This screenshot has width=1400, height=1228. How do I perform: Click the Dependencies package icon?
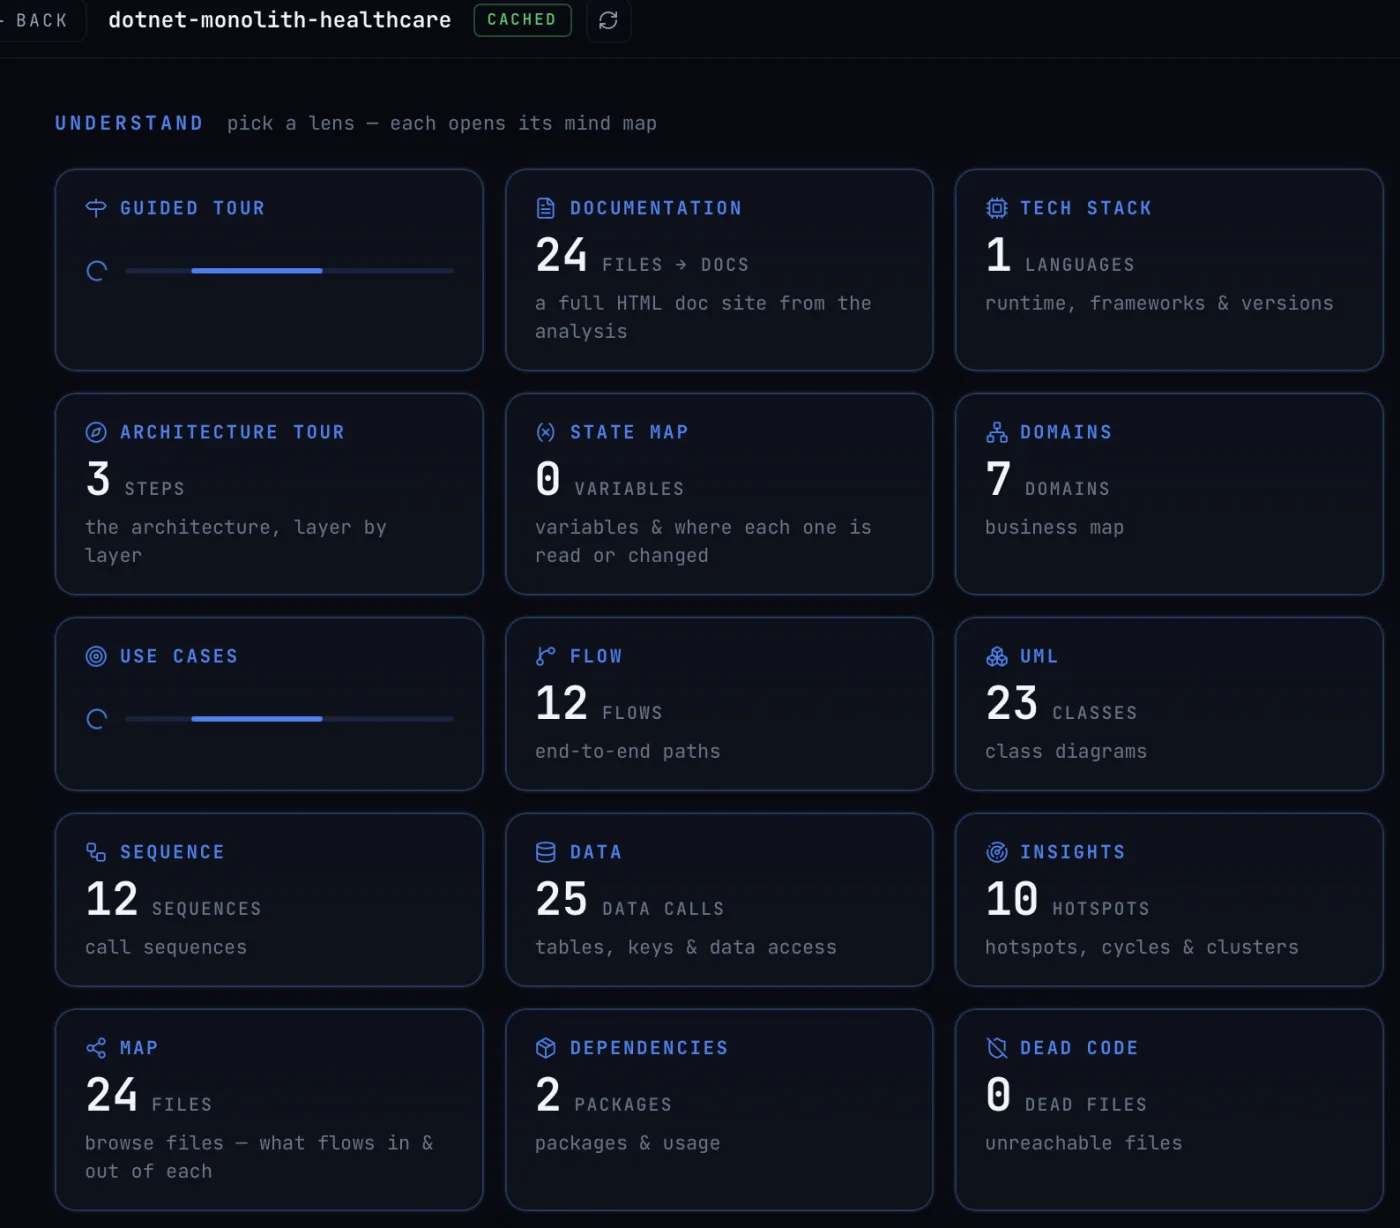point(546,1048)
